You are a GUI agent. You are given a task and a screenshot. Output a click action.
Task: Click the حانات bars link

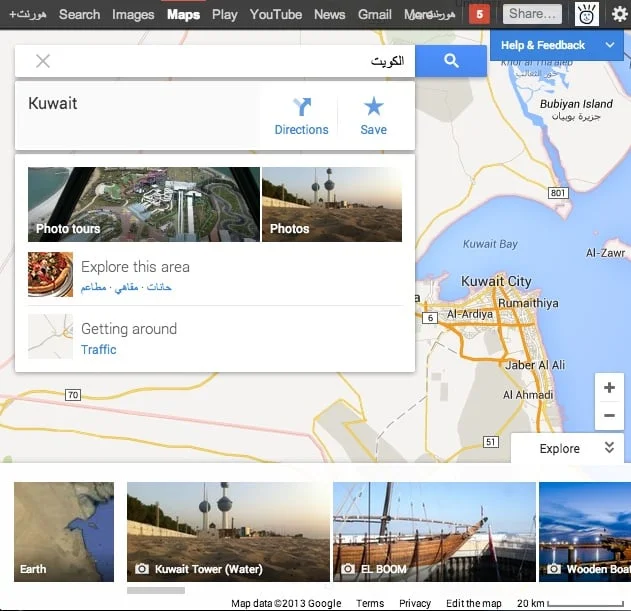pyautogui.click(x=159, y=287)
